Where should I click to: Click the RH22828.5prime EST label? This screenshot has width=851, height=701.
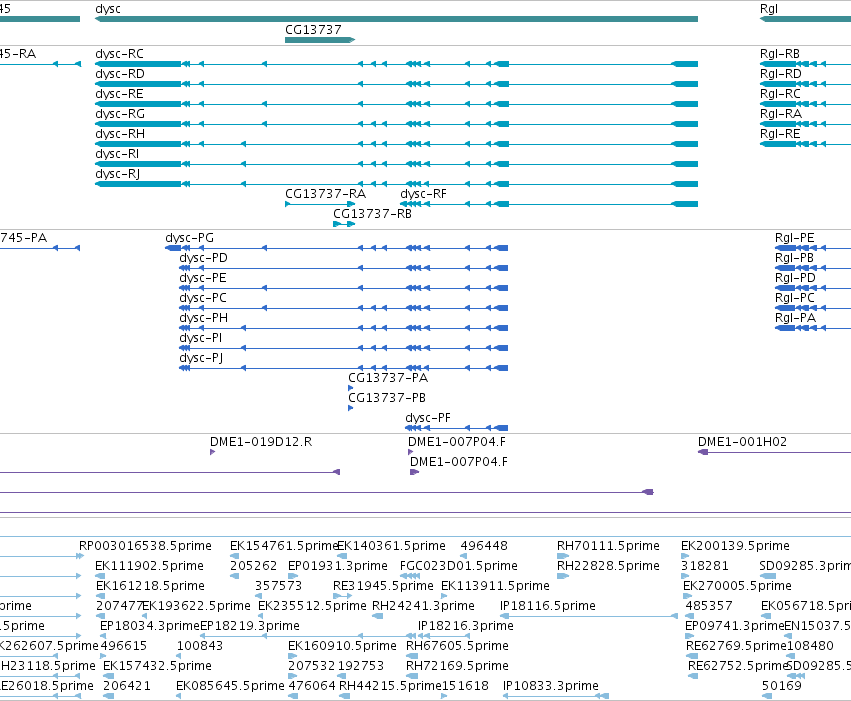pos(608,565)
